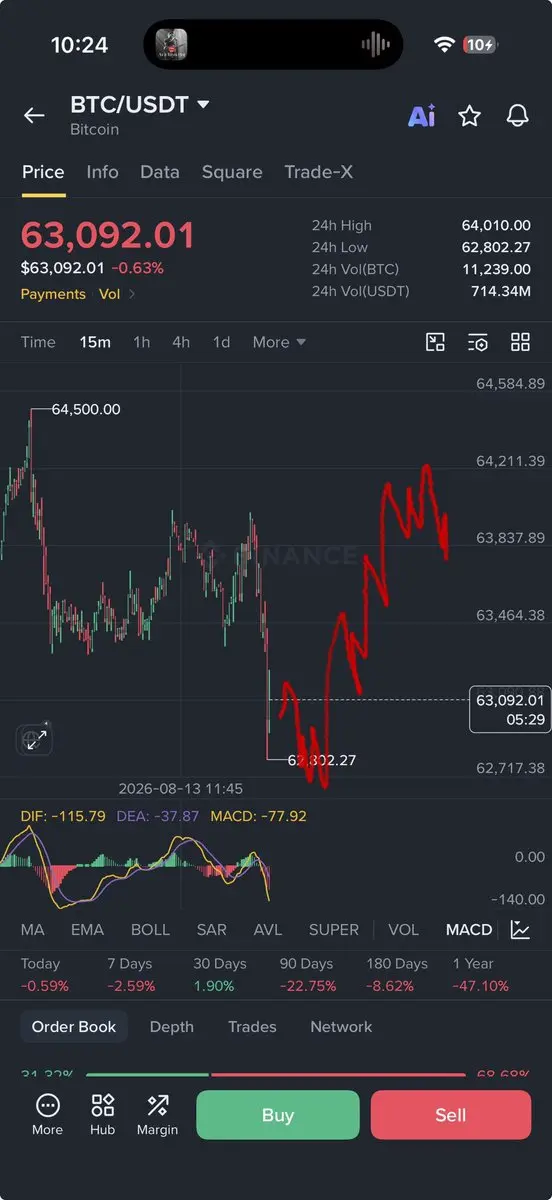Expand Payments Vol chevron
The image size is (552, 1200).
tap(132, 294)
